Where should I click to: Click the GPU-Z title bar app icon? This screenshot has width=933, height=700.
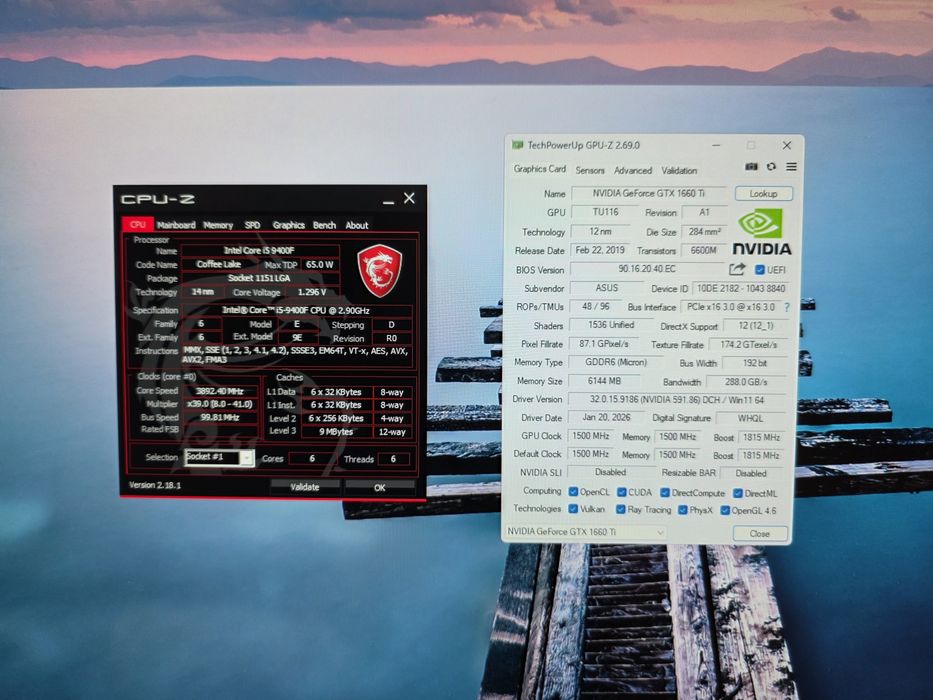coord(517,145)
